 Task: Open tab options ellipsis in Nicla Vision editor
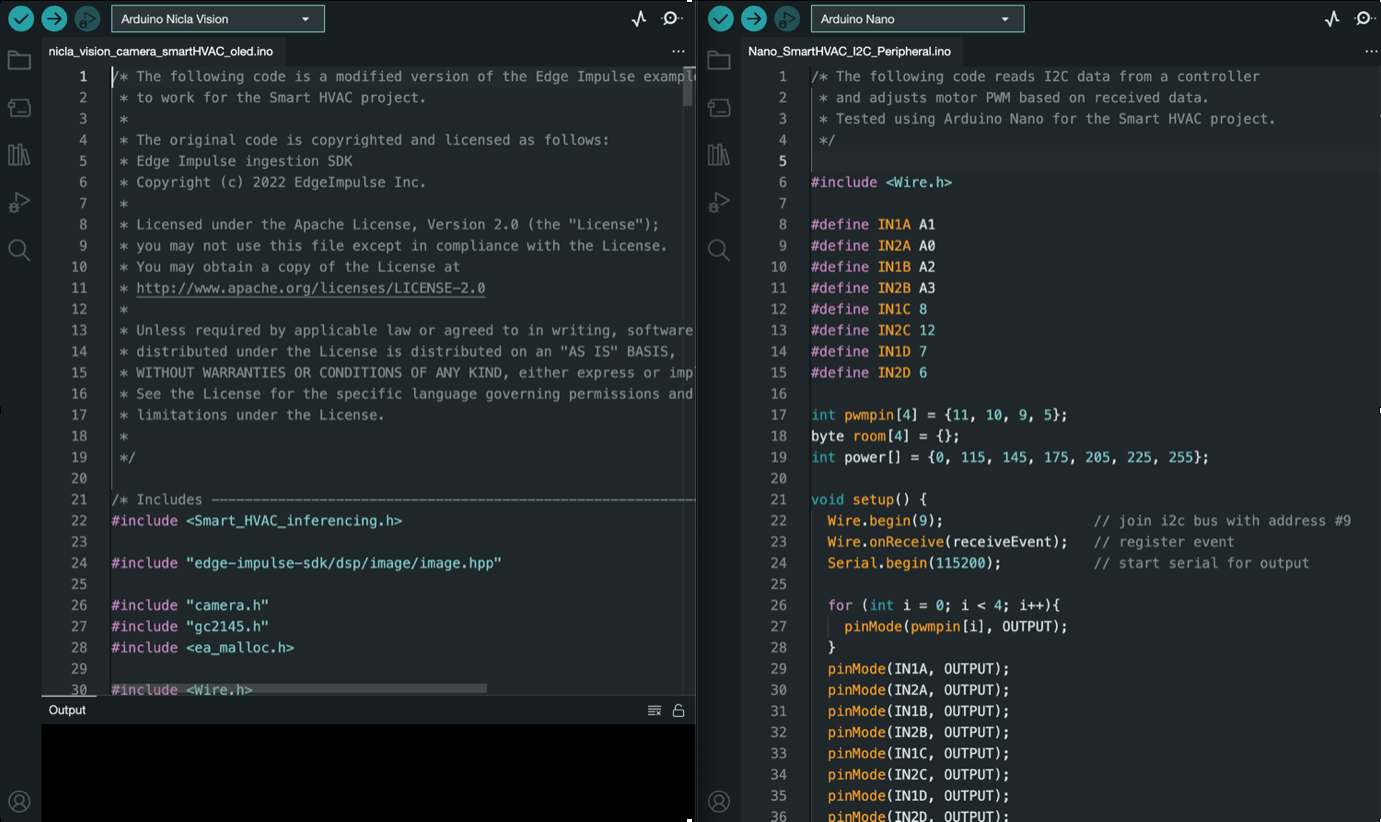tap(678, 51)
